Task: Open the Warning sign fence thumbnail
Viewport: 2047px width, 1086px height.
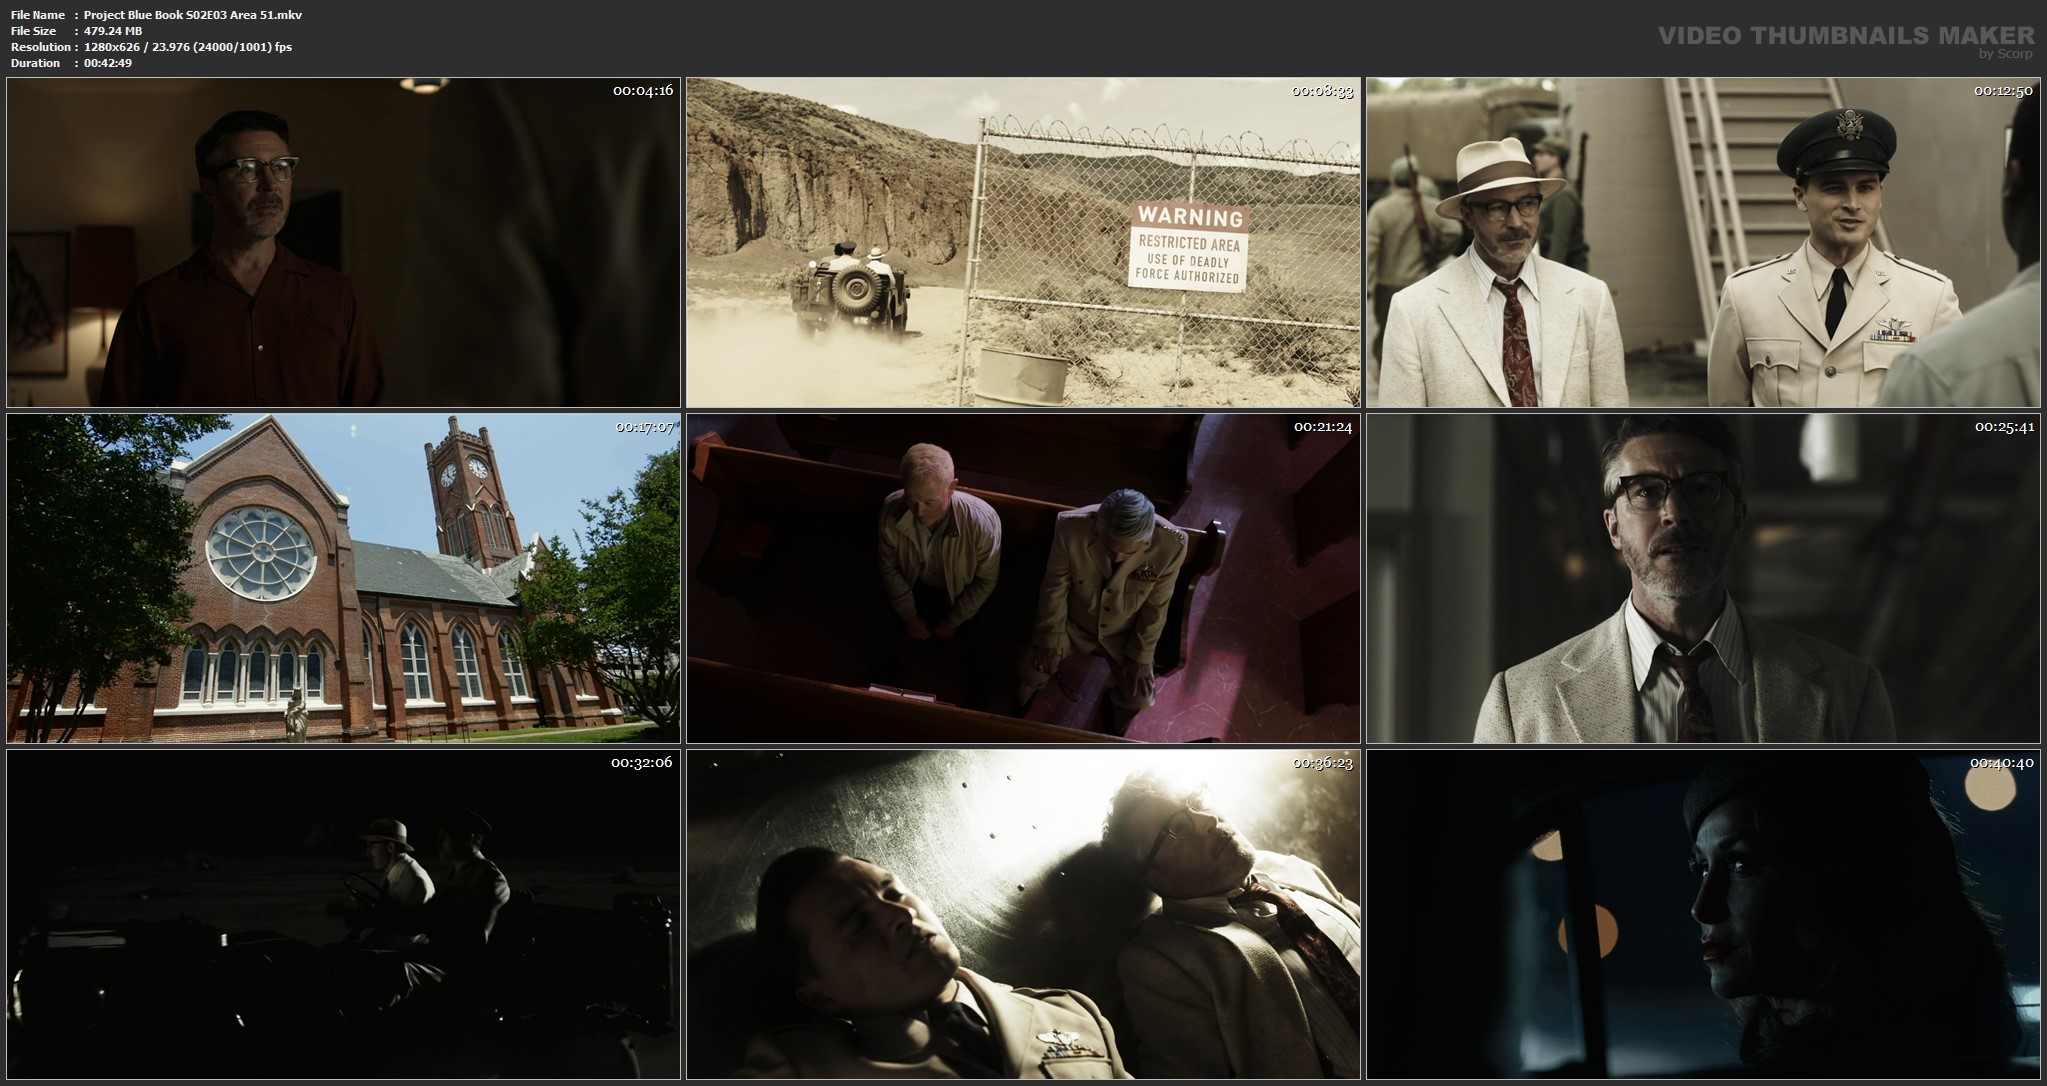Action: click(1023, 242)
